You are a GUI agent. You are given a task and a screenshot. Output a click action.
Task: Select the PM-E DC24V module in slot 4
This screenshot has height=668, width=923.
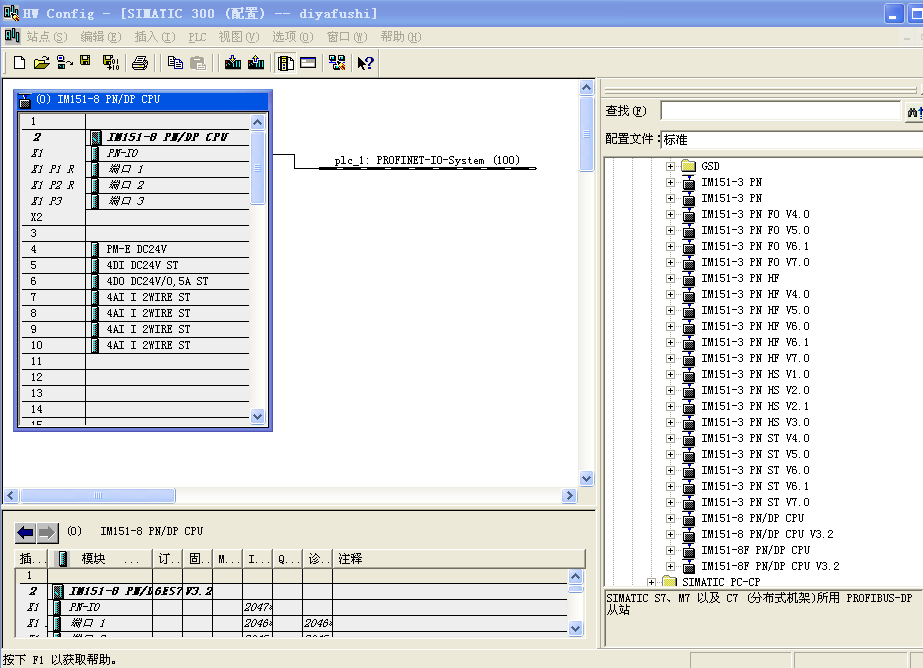(x=137, y=250)
